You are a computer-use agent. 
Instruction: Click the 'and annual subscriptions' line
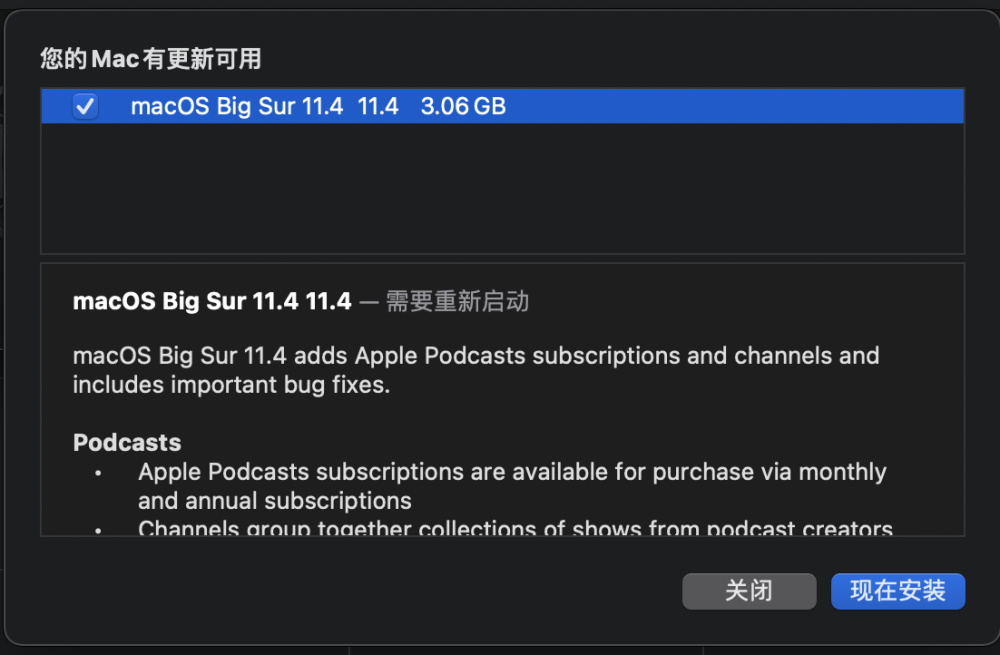coord(275,500)
